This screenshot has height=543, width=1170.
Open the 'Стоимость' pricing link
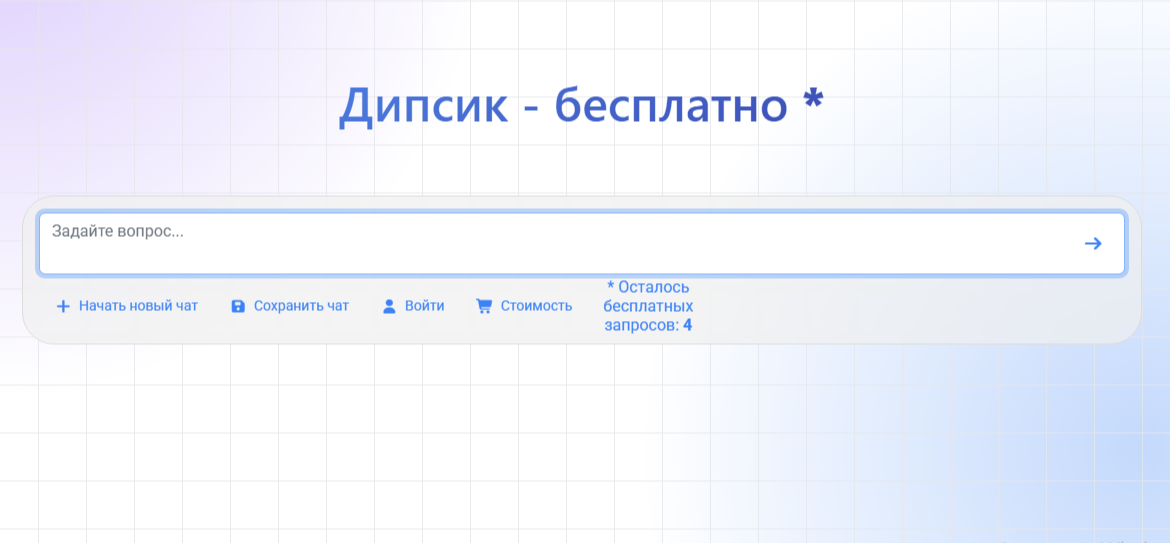536,306
